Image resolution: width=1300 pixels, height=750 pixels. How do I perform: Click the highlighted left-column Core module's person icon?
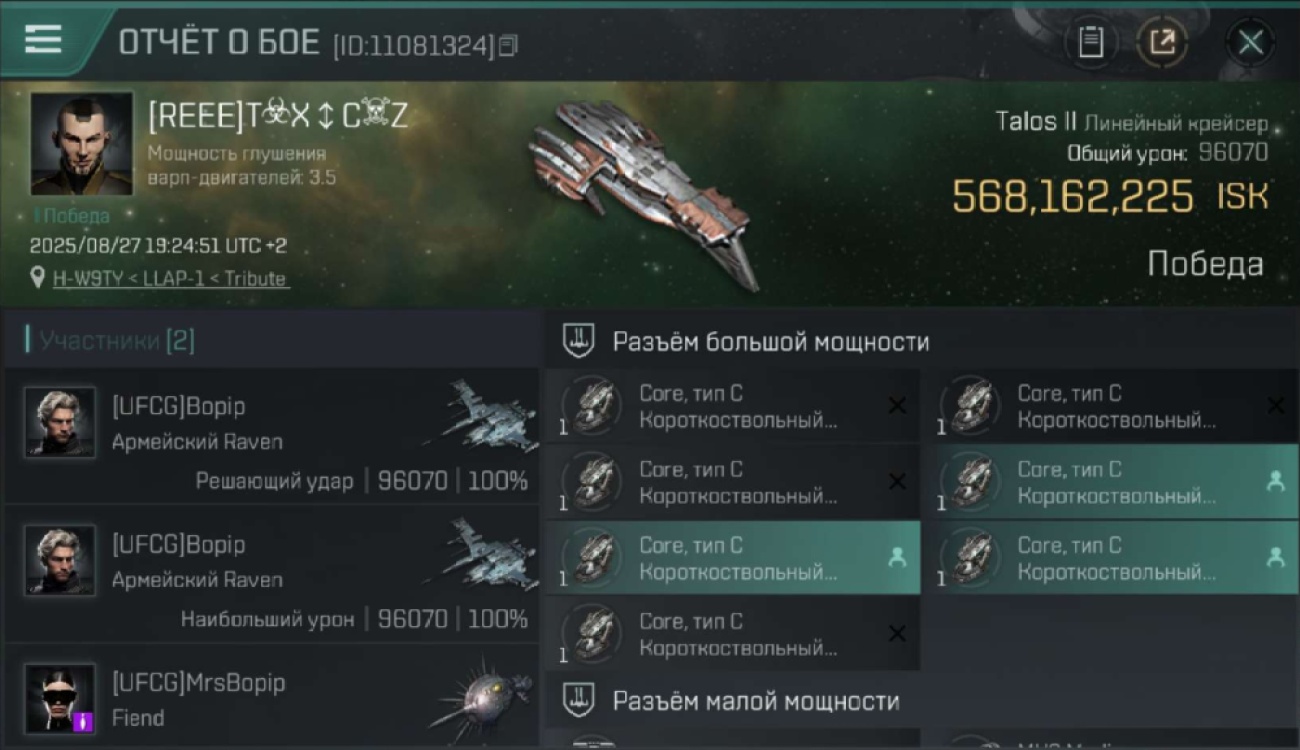point(897,558)
